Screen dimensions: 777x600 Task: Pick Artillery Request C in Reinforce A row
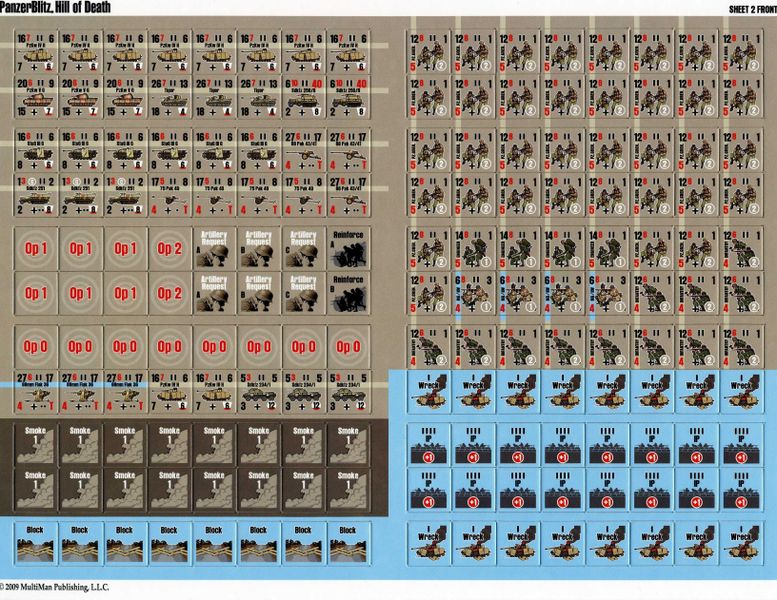click(x=303, y=249)
